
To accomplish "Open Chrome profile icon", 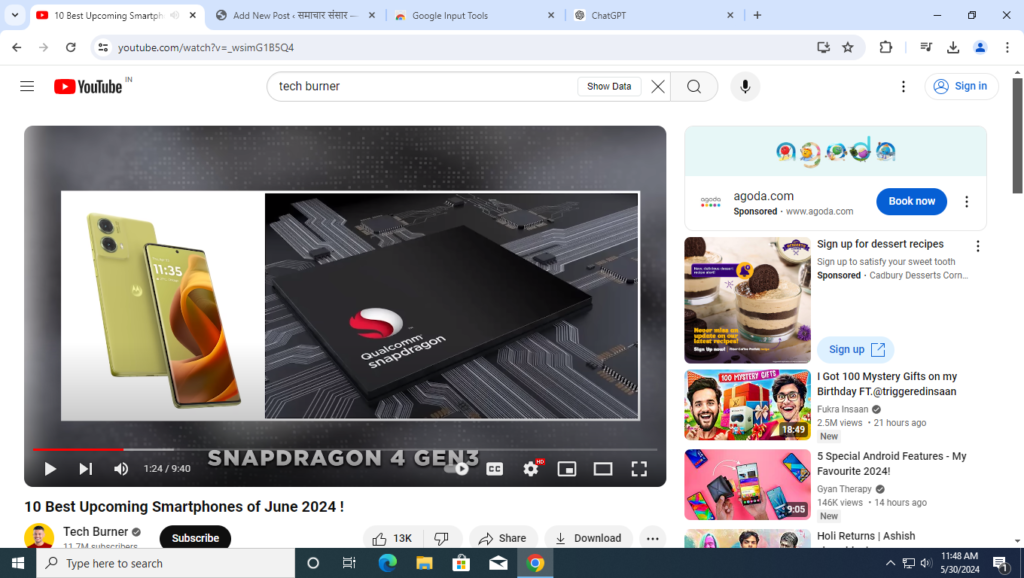I will click(x=980, y=47).
